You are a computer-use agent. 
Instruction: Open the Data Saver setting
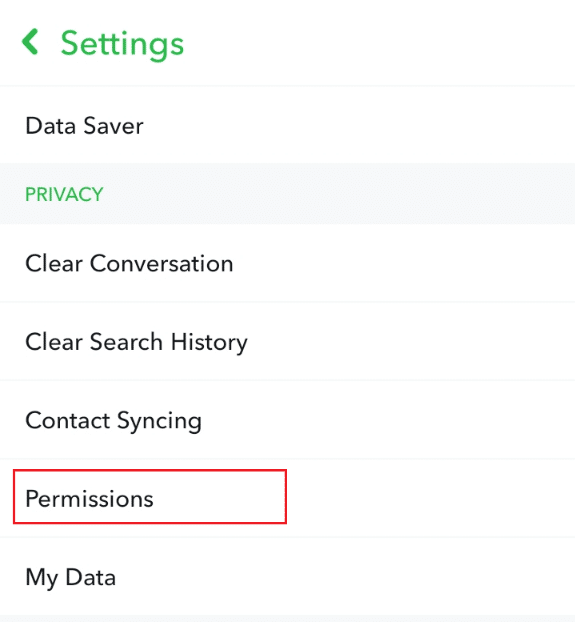288,125
